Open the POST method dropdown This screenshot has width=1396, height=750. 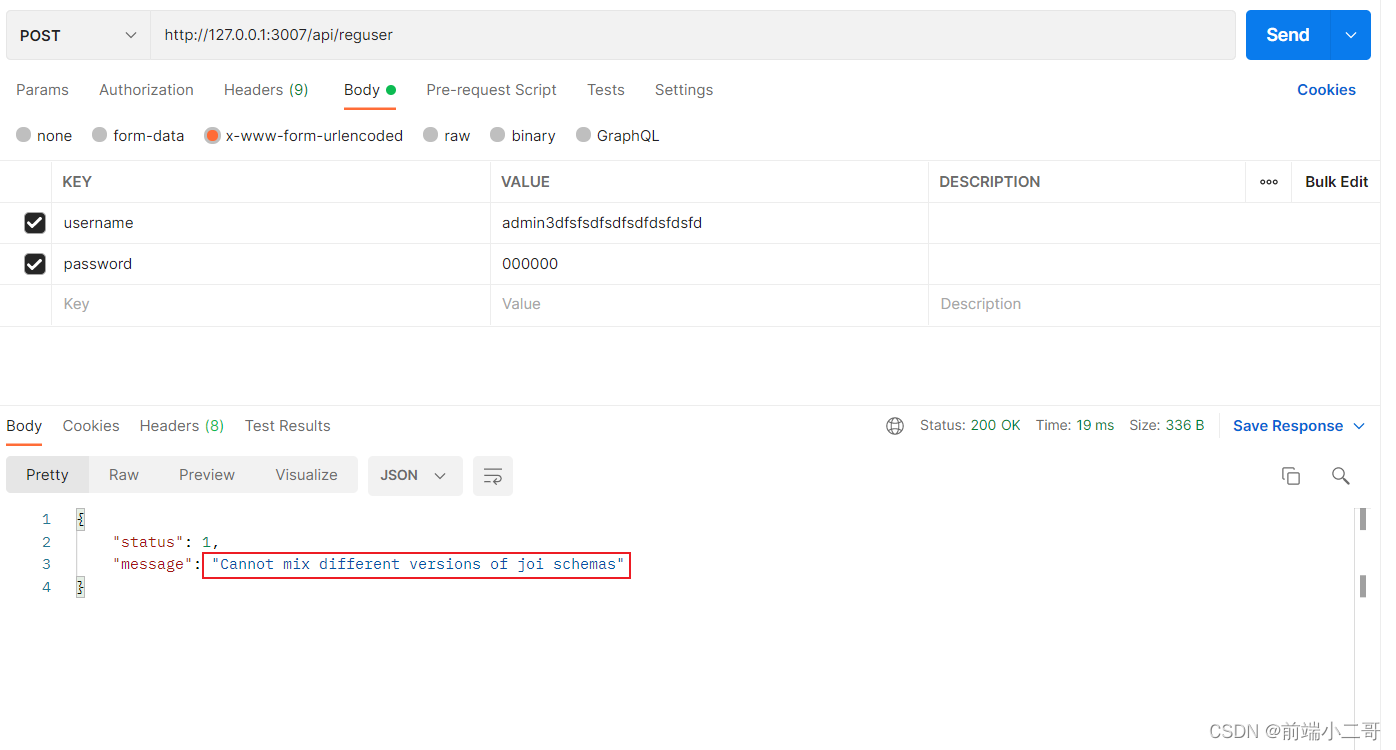tap(77, 34)
